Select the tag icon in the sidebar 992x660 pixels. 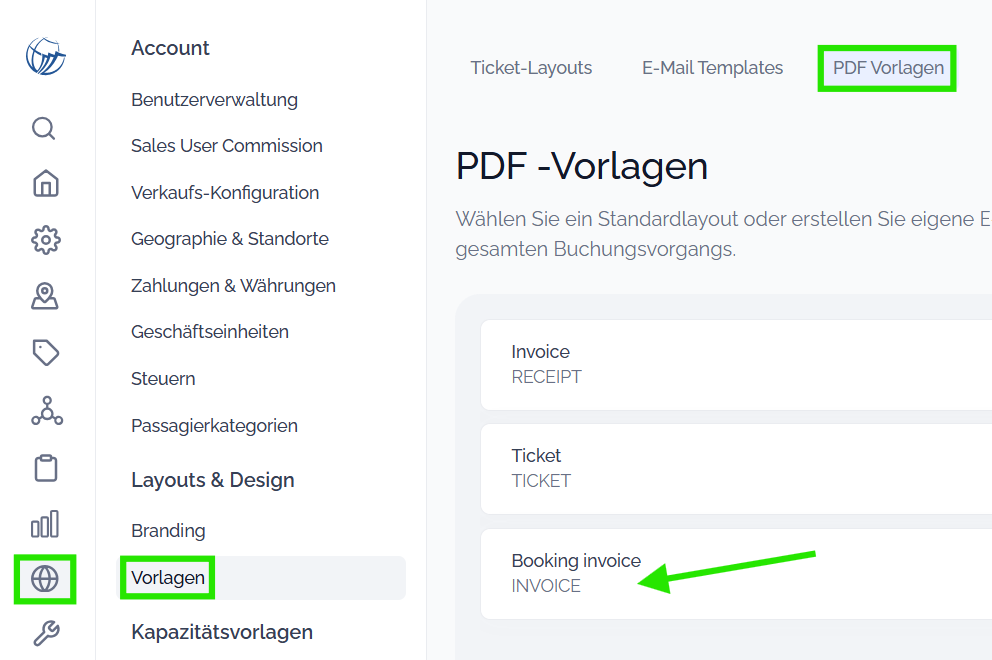click(x=44, y=352)
